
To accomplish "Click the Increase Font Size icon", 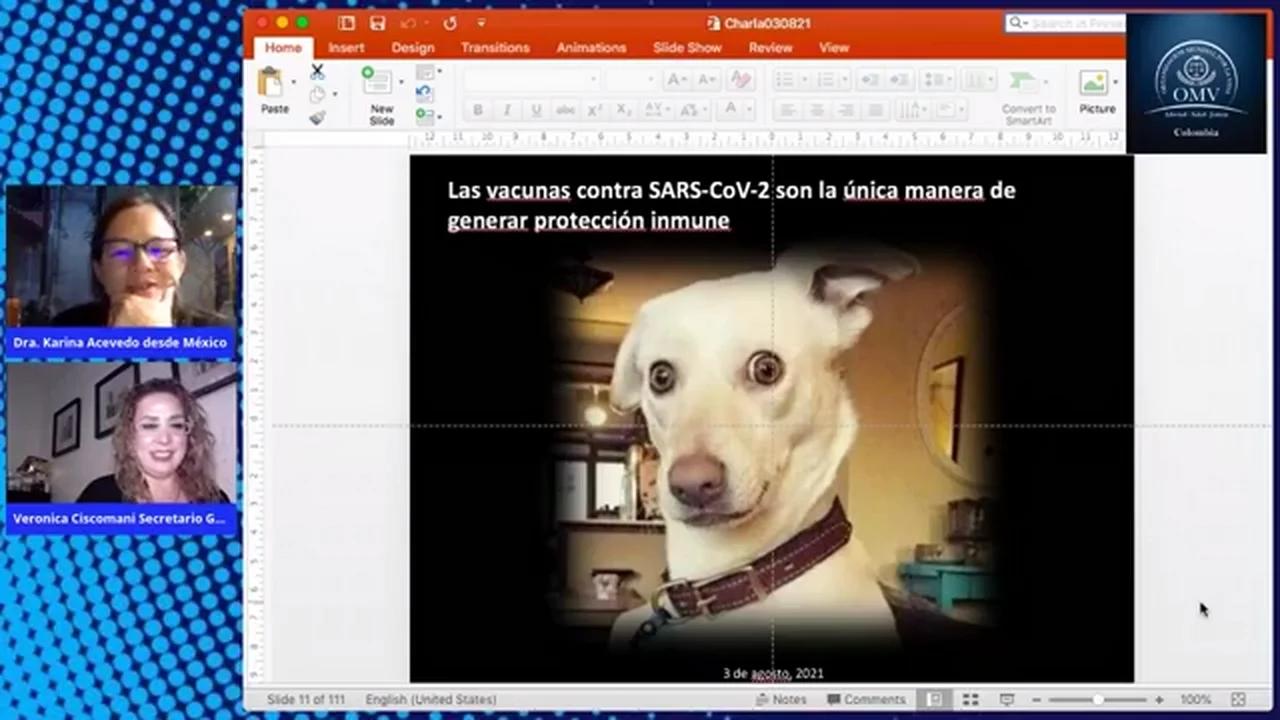I will coord(676,80).
